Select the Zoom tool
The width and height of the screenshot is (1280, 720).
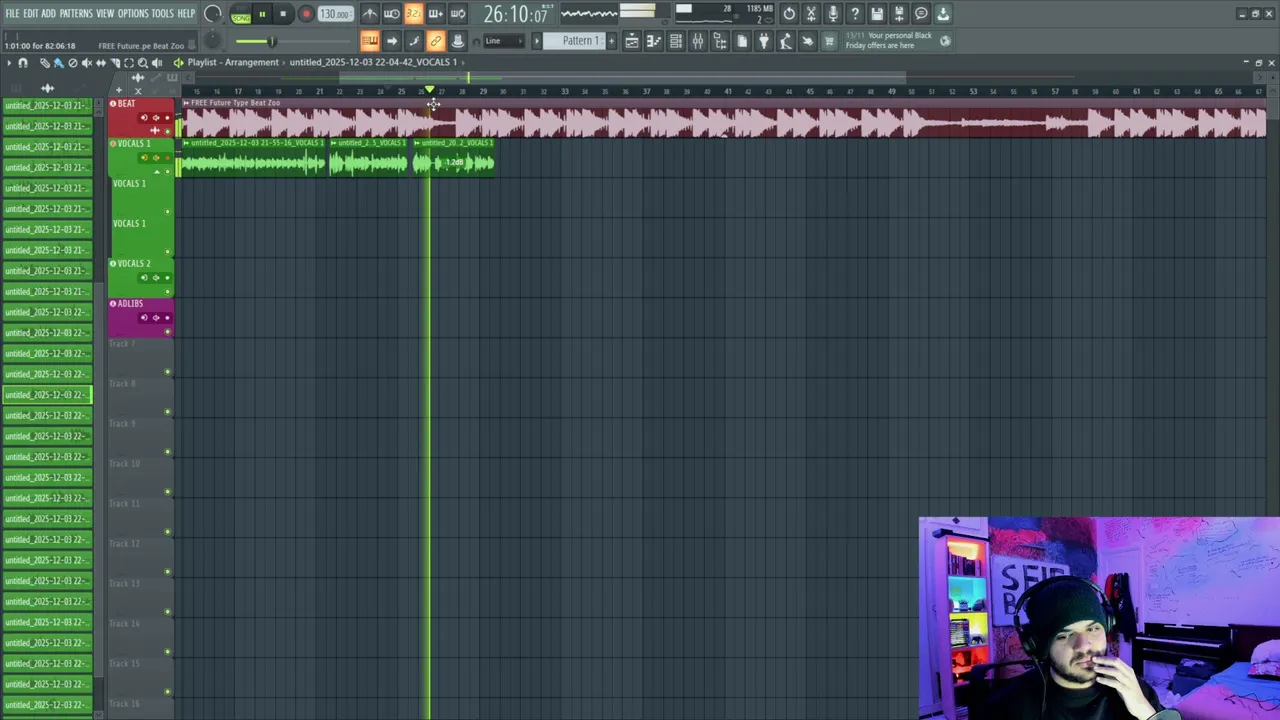click(142, 63)
